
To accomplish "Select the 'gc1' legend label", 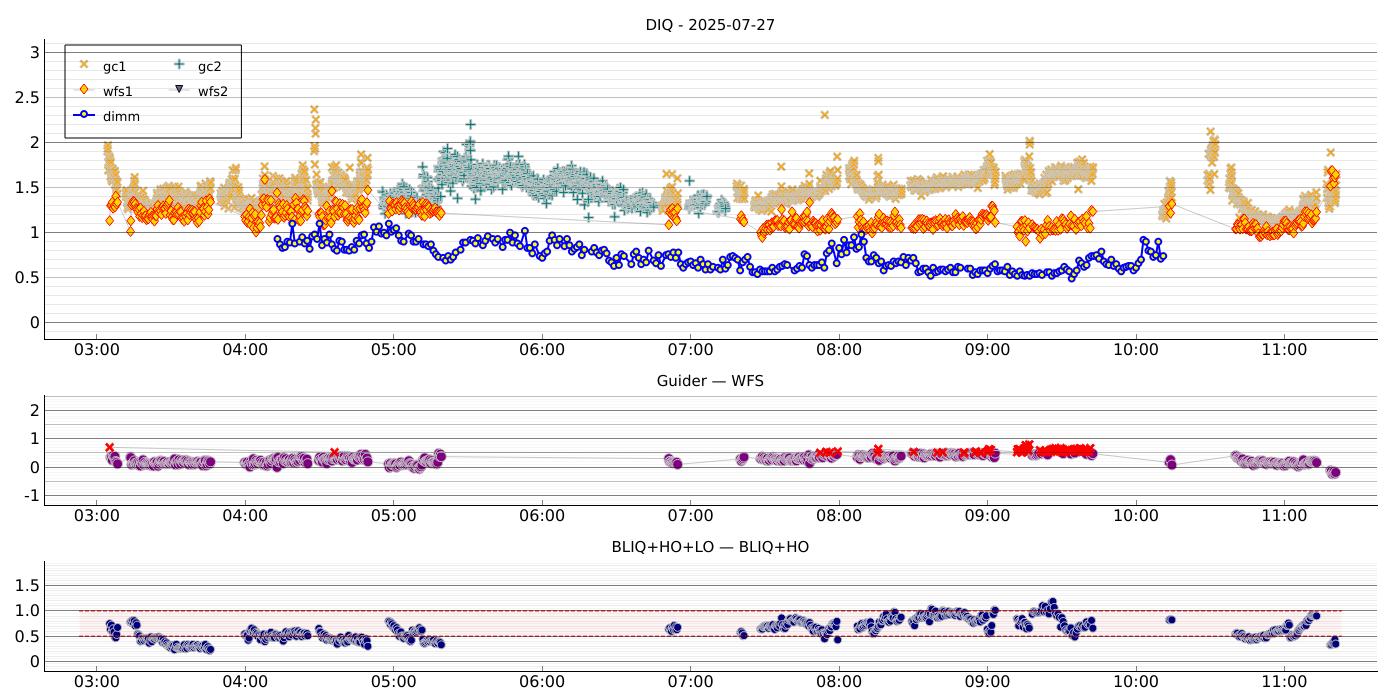I will [114, 67].
